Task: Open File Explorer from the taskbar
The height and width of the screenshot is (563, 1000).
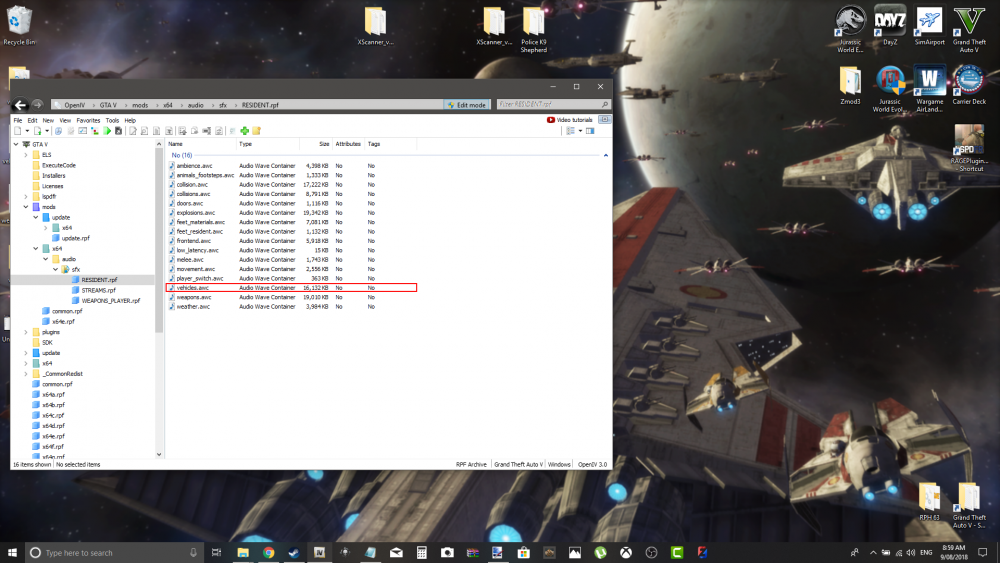Action: tap(243, 552)
